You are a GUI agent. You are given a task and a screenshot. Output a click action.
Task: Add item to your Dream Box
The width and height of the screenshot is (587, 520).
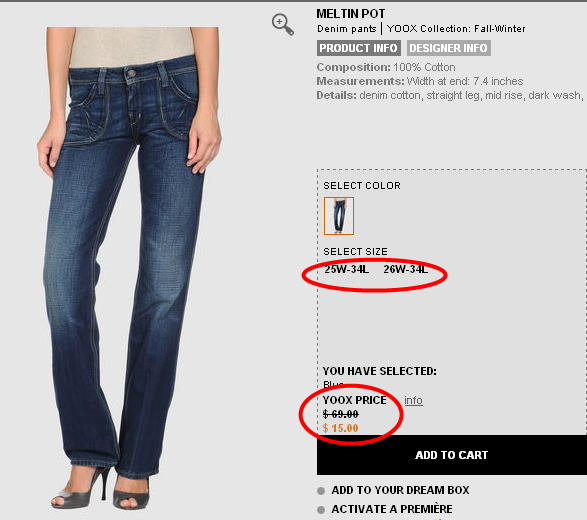(x=400, y=490)
